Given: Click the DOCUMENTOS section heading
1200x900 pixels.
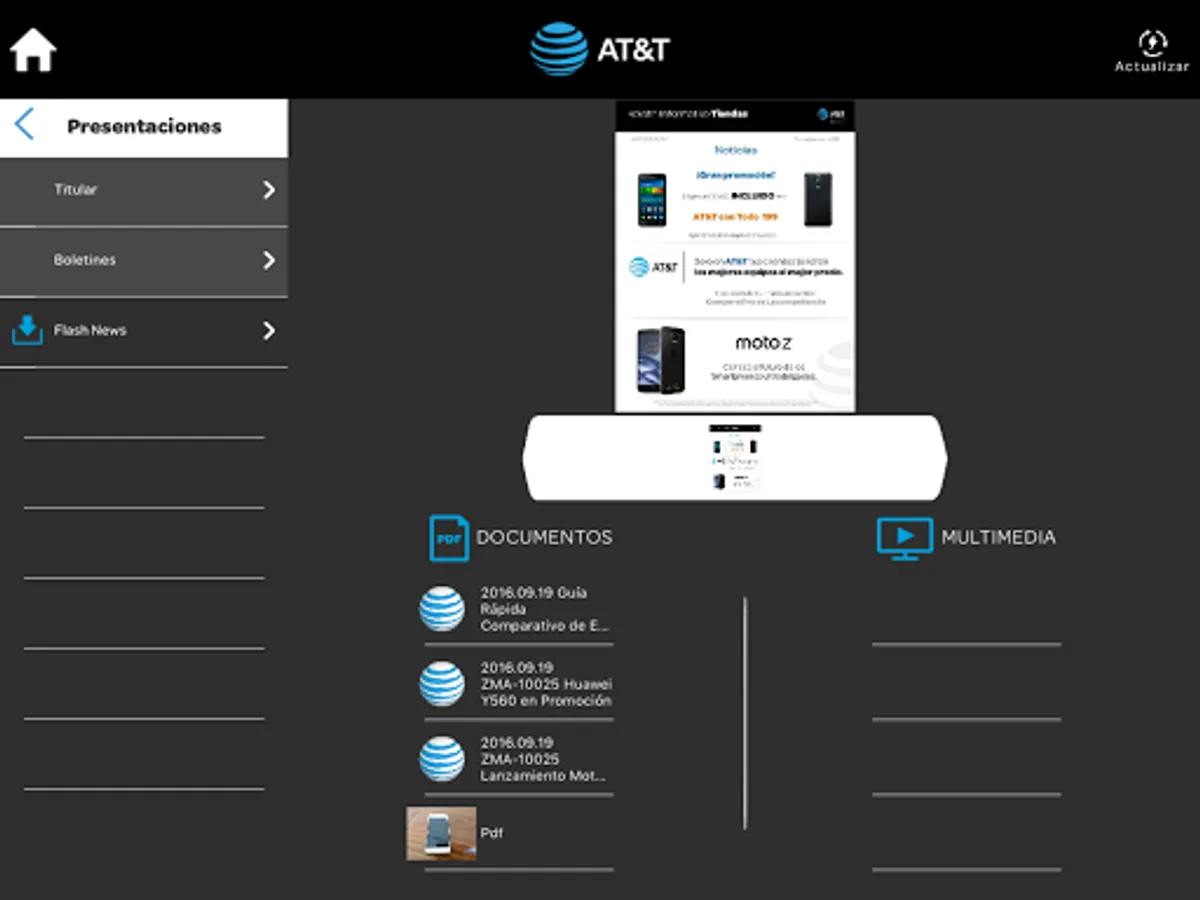Looking at the screenshot, I should [x=544, y=537].
